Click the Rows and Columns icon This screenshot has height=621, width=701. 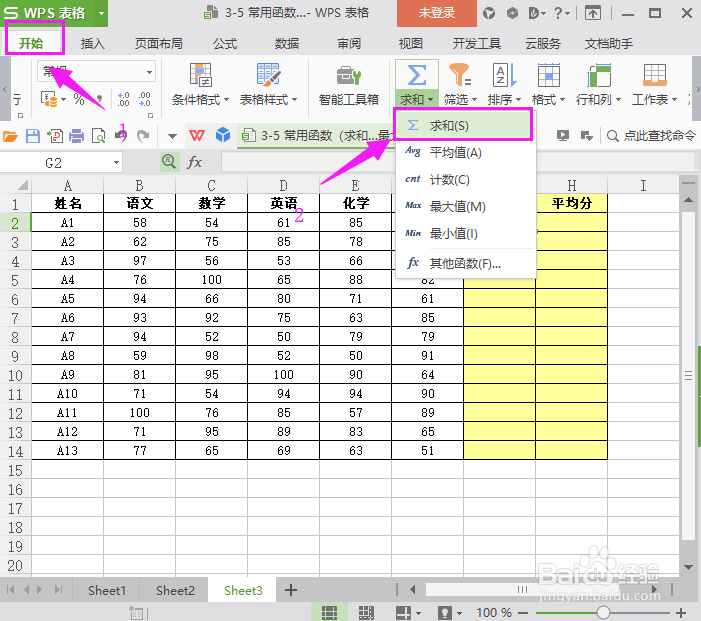click(x=599, y=75)
